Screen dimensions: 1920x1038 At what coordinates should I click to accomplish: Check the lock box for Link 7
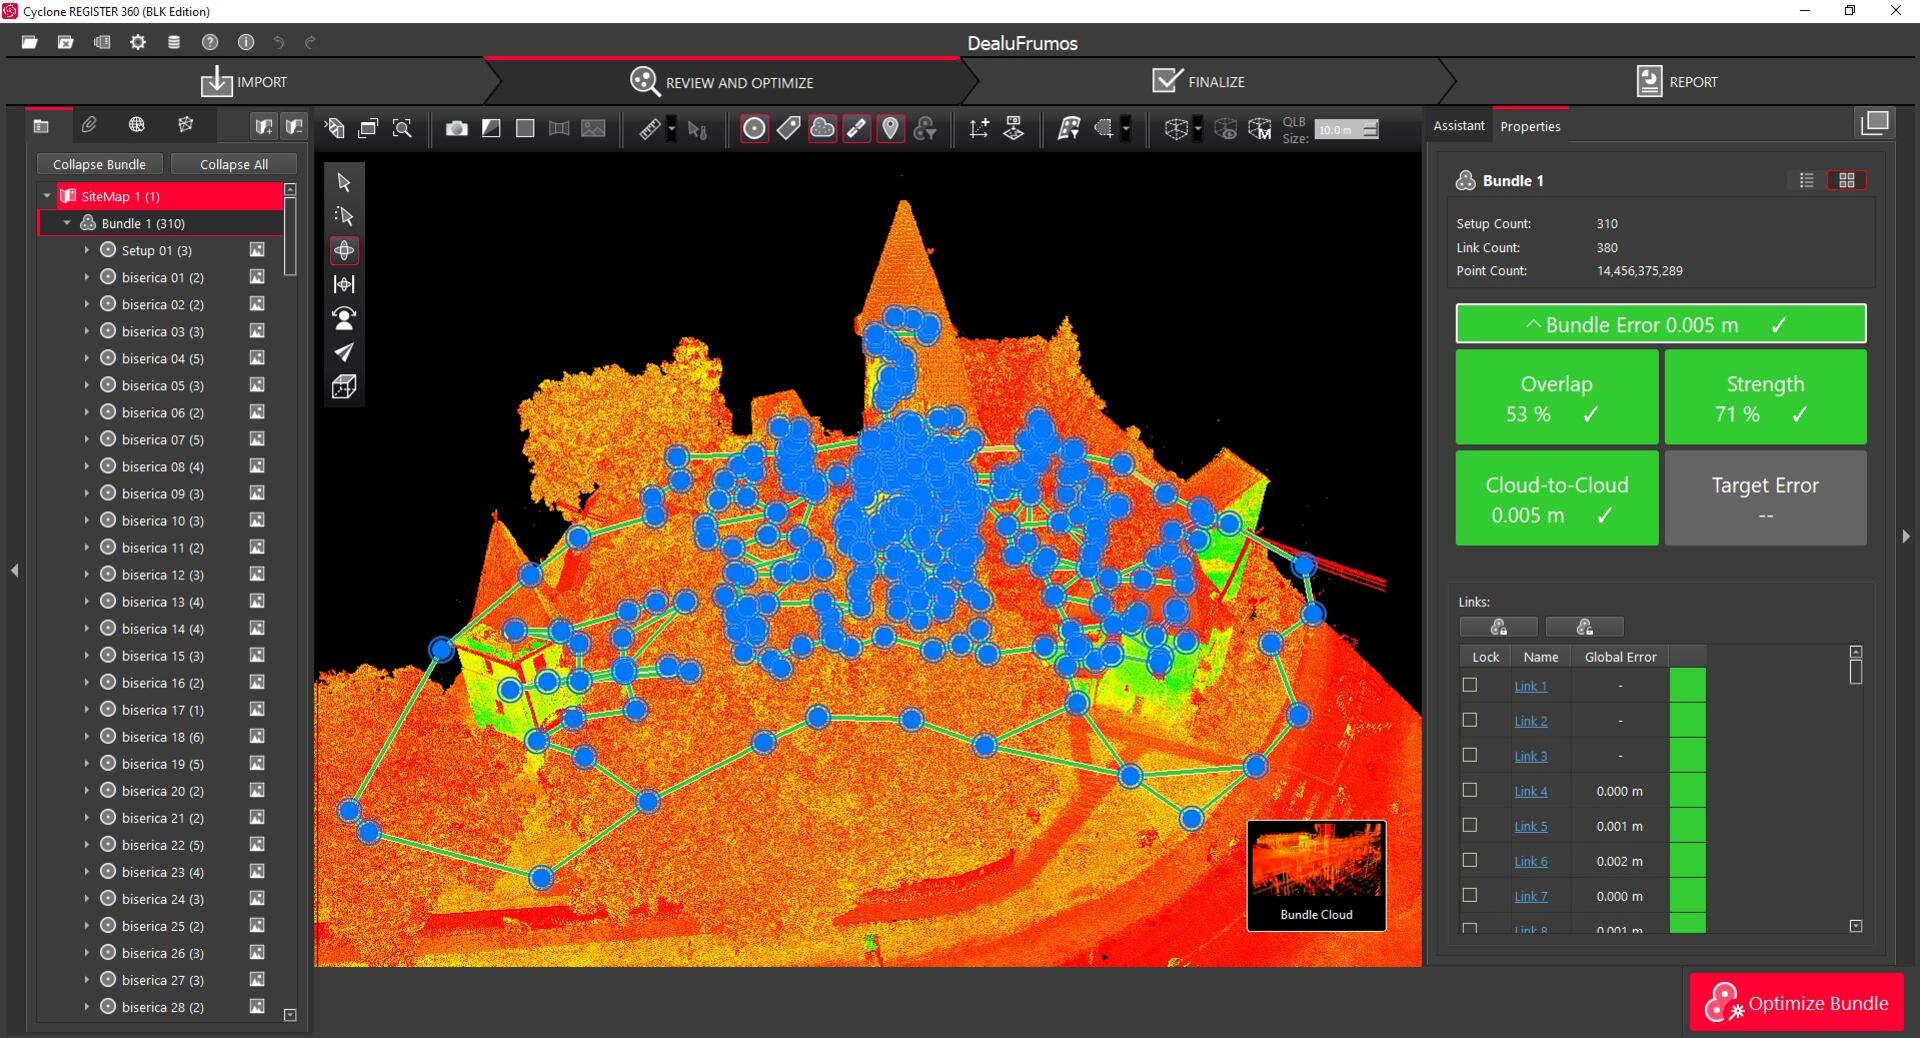[x=1469, y=895]
